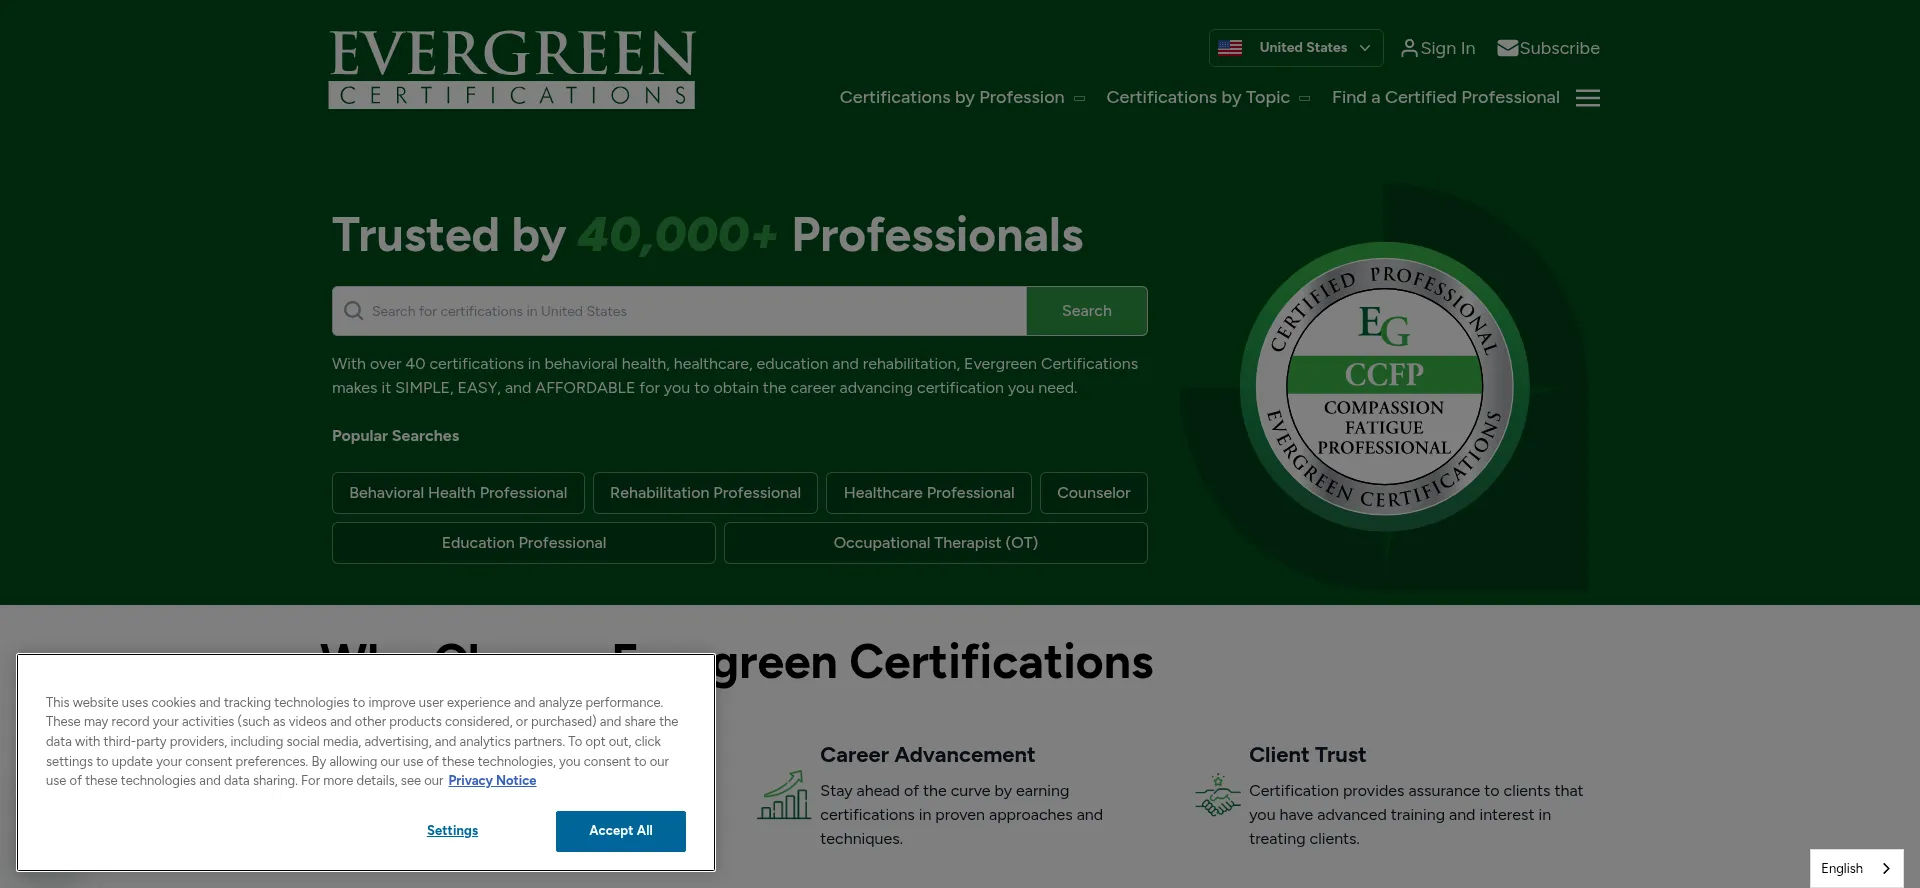Open the Privacy Notice link
The width and height of the screenshot is (1920, 888).
point(492,781)
